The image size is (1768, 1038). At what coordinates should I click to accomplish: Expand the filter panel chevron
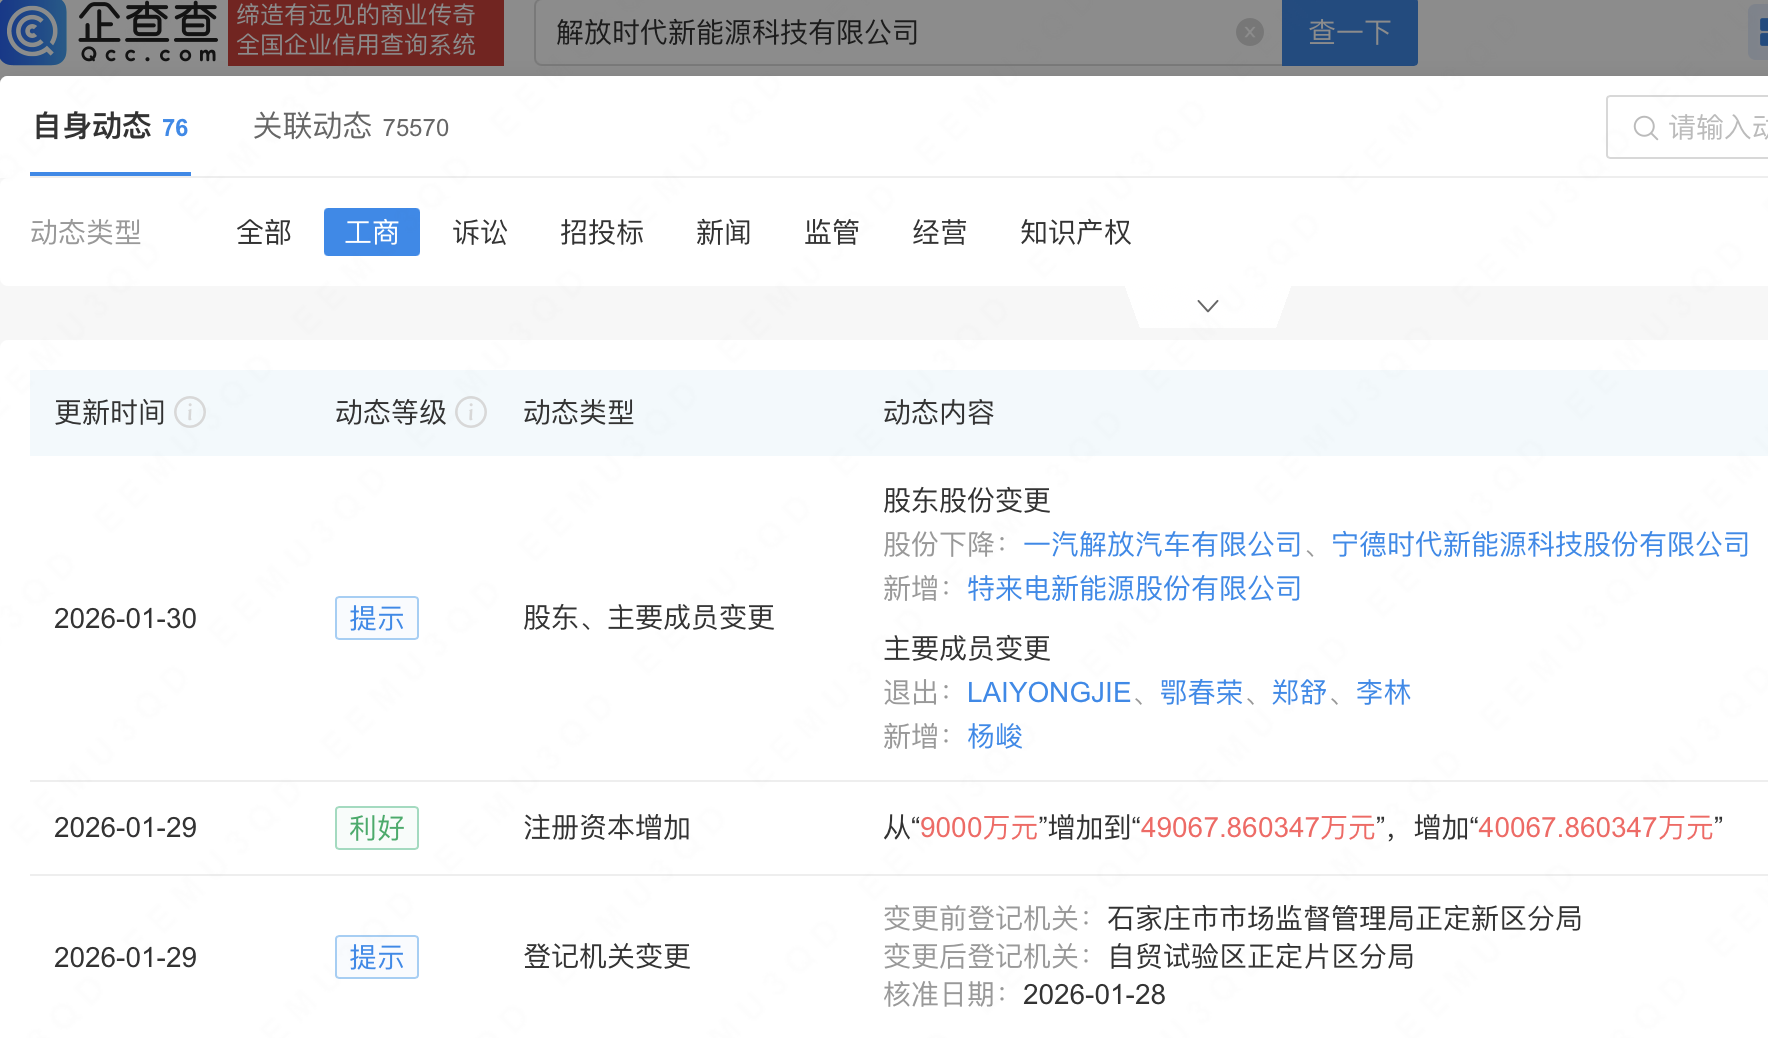[x=1207, y=306]
